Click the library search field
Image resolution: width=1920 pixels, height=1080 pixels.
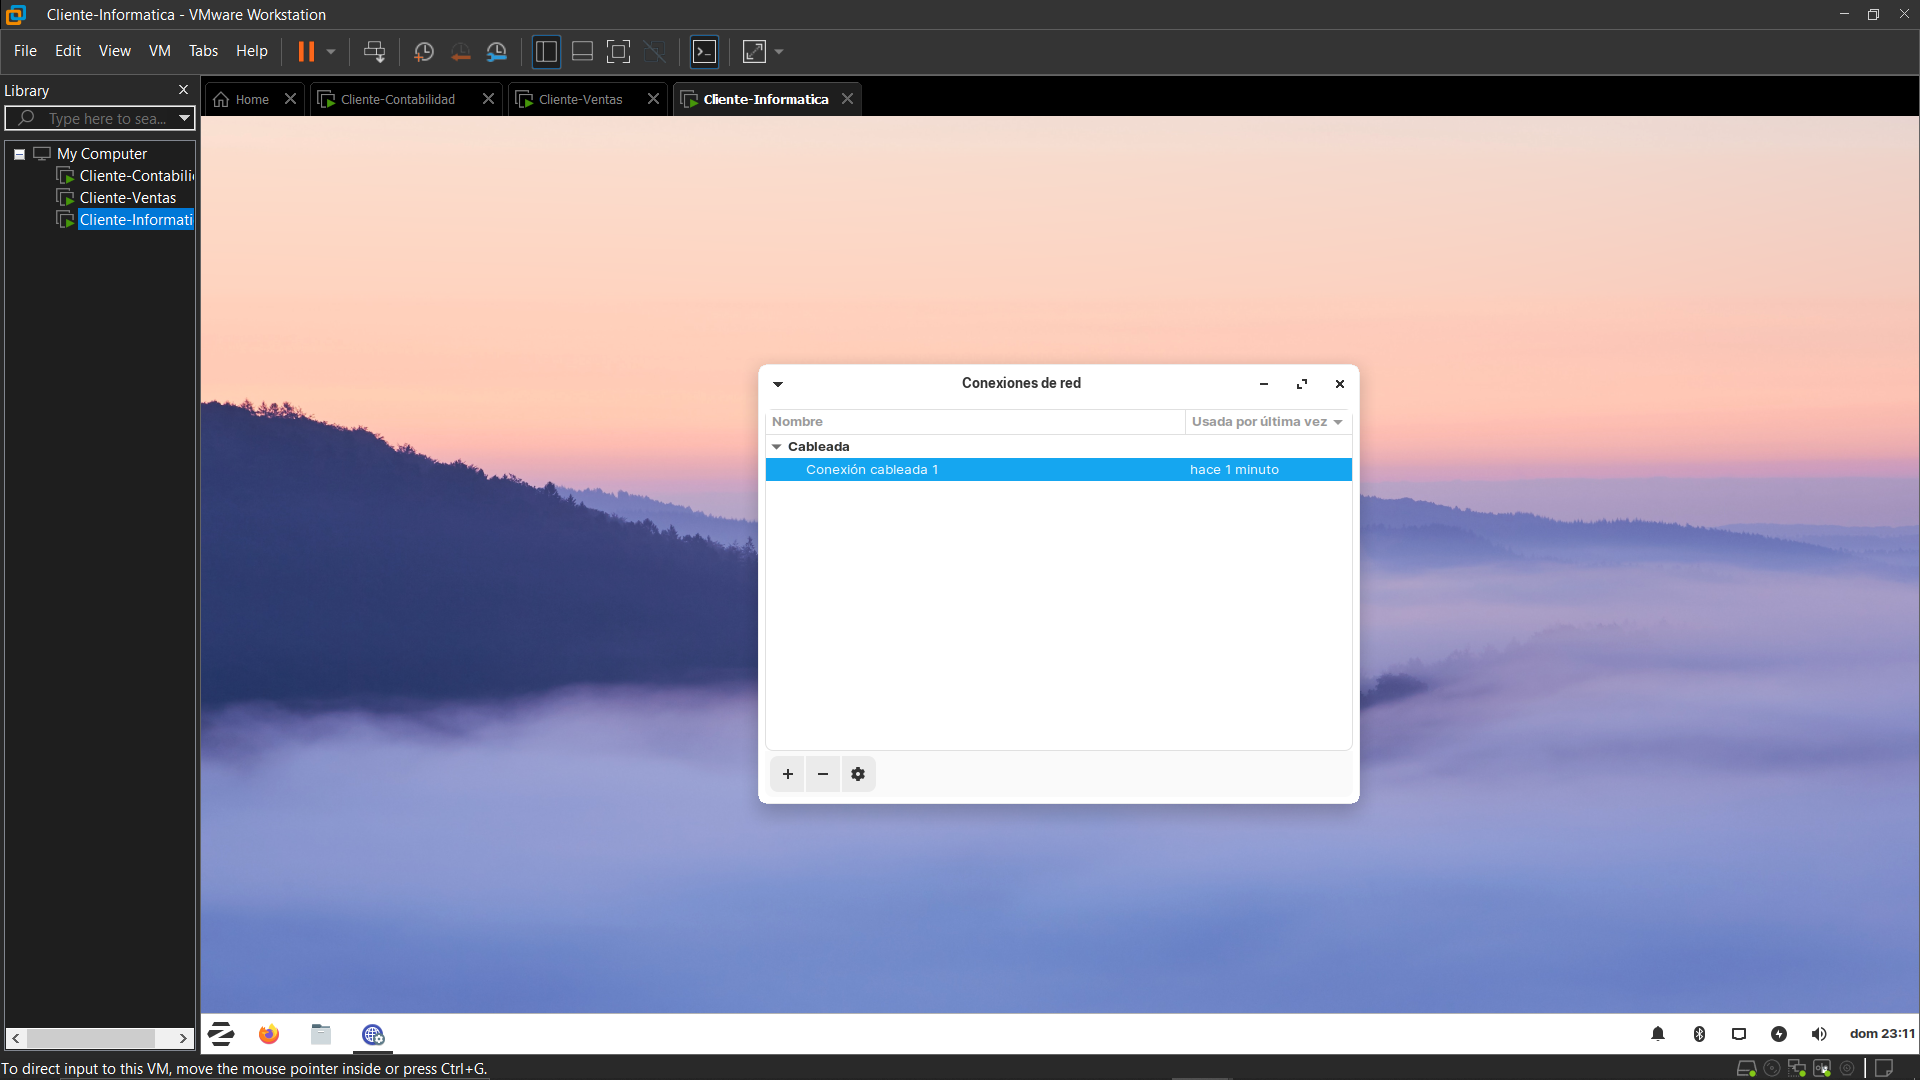tap(107, 119)
